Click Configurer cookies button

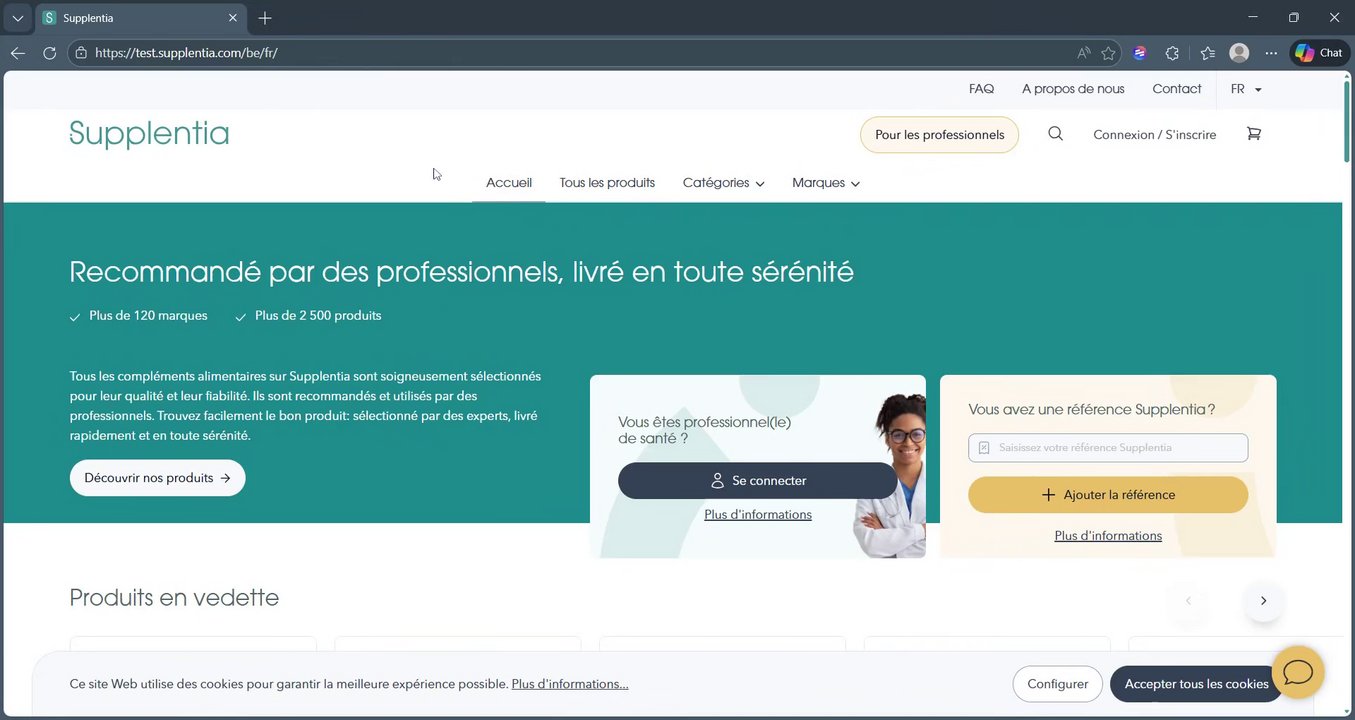(1057, 684)
